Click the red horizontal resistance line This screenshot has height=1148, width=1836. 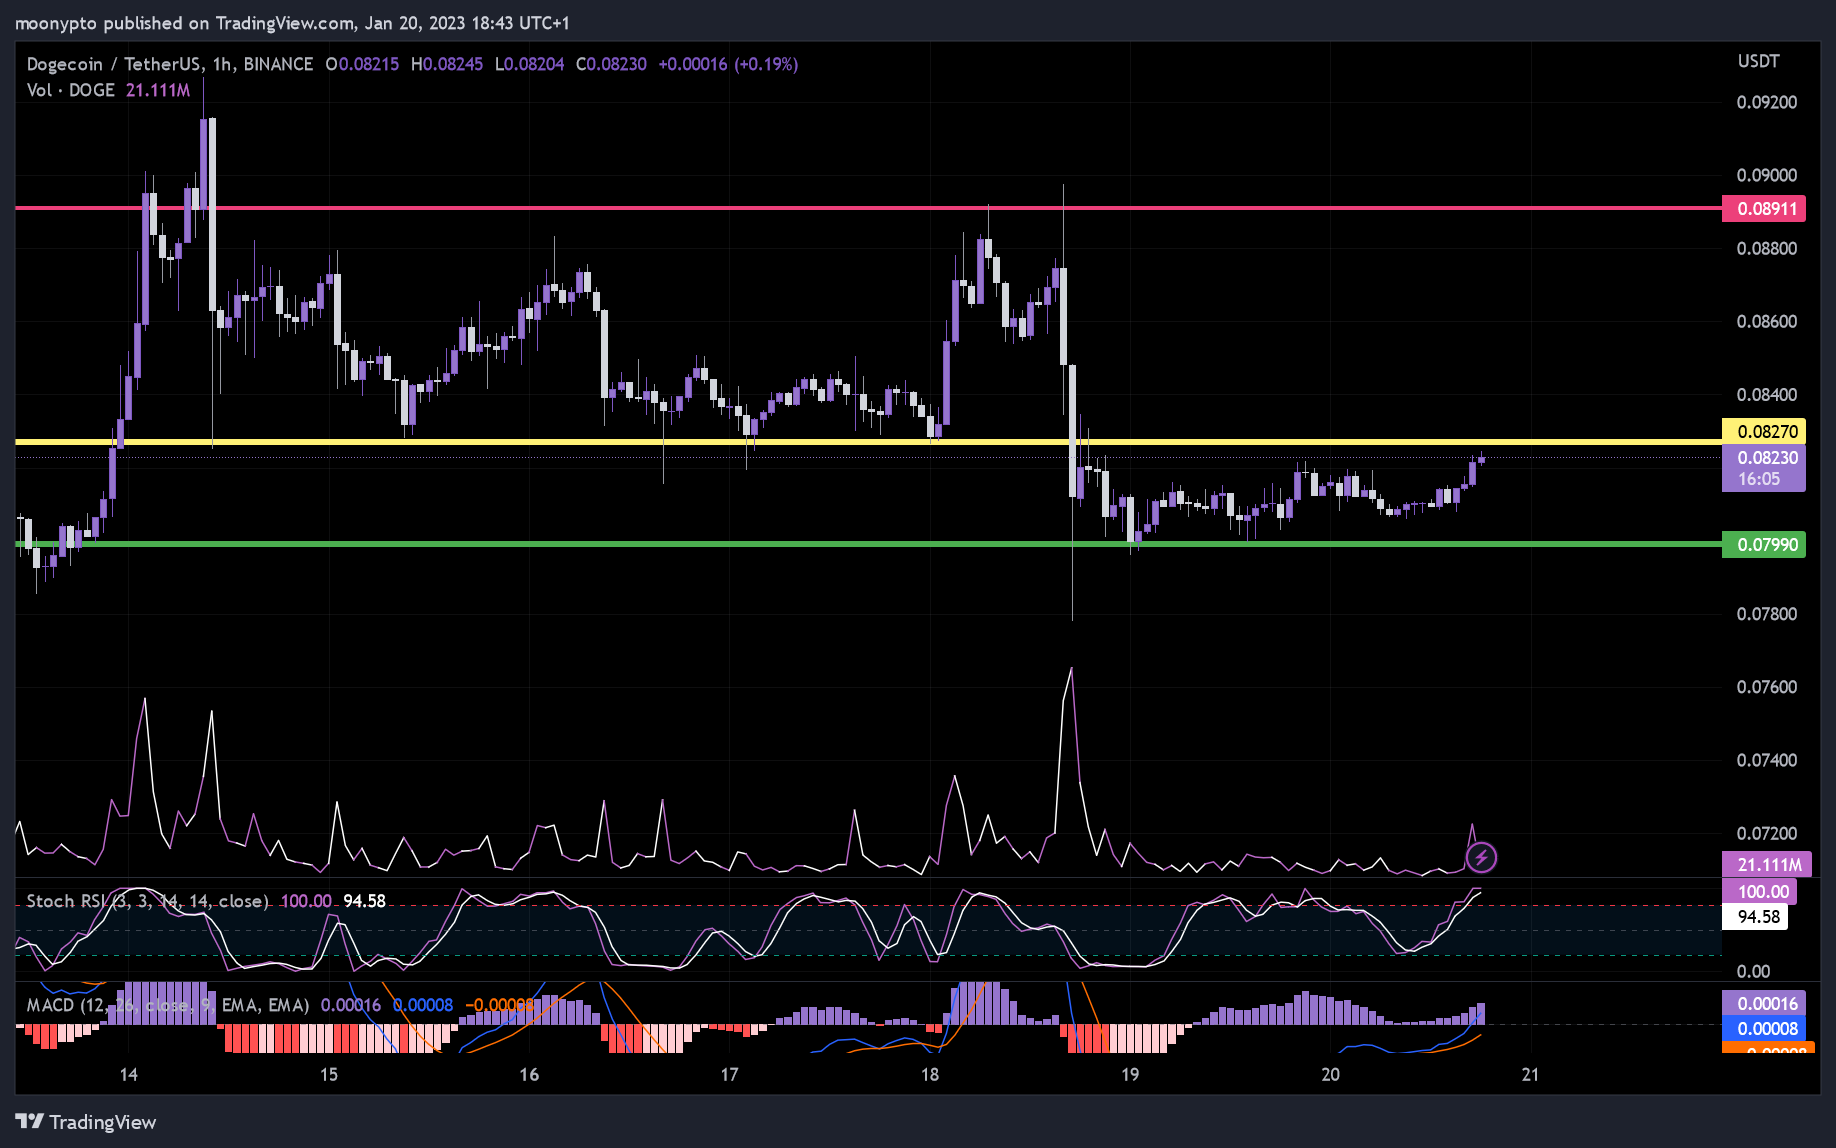pos(868,208)
